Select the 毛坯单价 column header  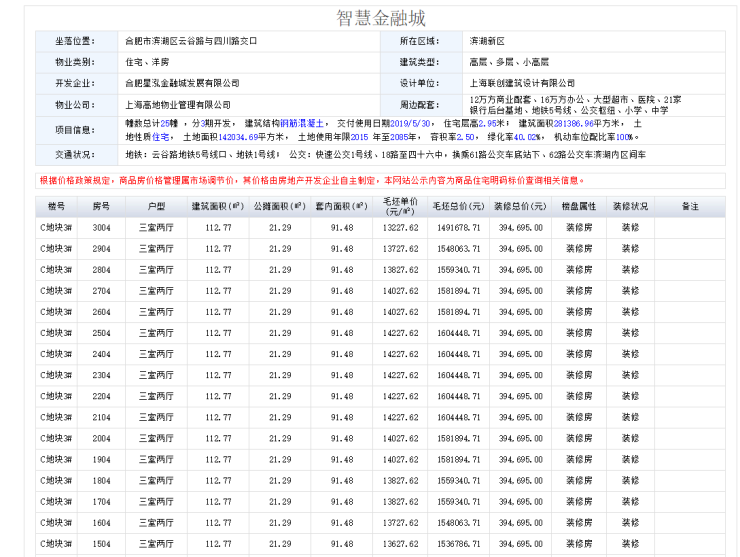tap(400, 206)
